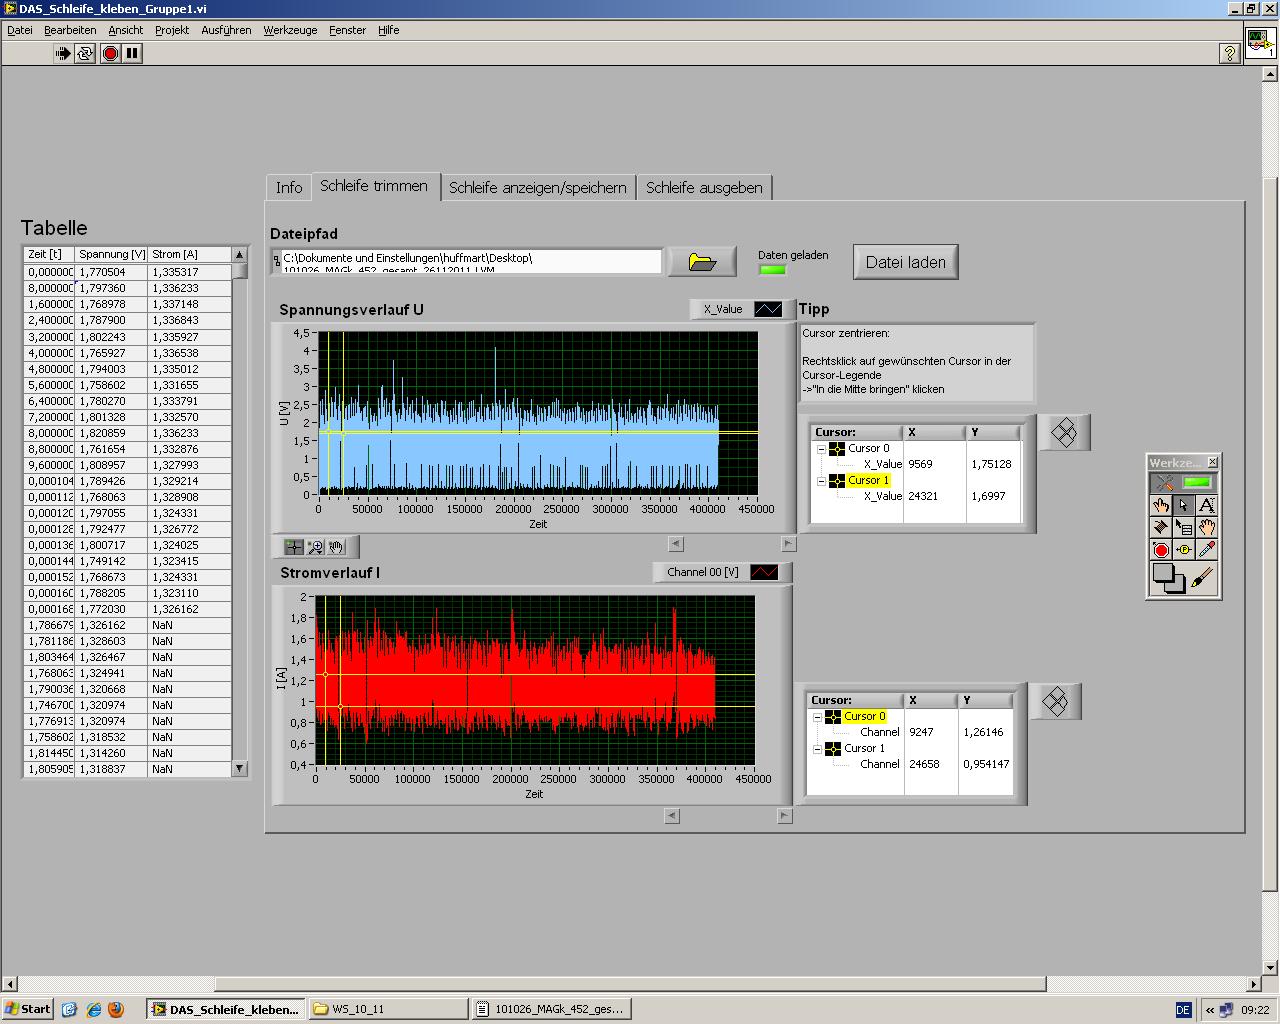Pause the running VI

click(132, 54)
